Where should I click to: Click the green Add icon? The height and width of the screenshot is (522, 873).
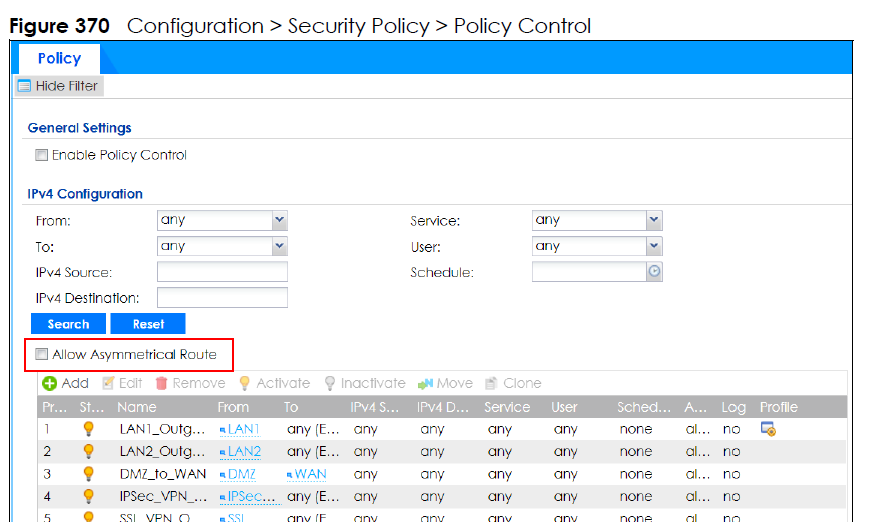[48, 383]
